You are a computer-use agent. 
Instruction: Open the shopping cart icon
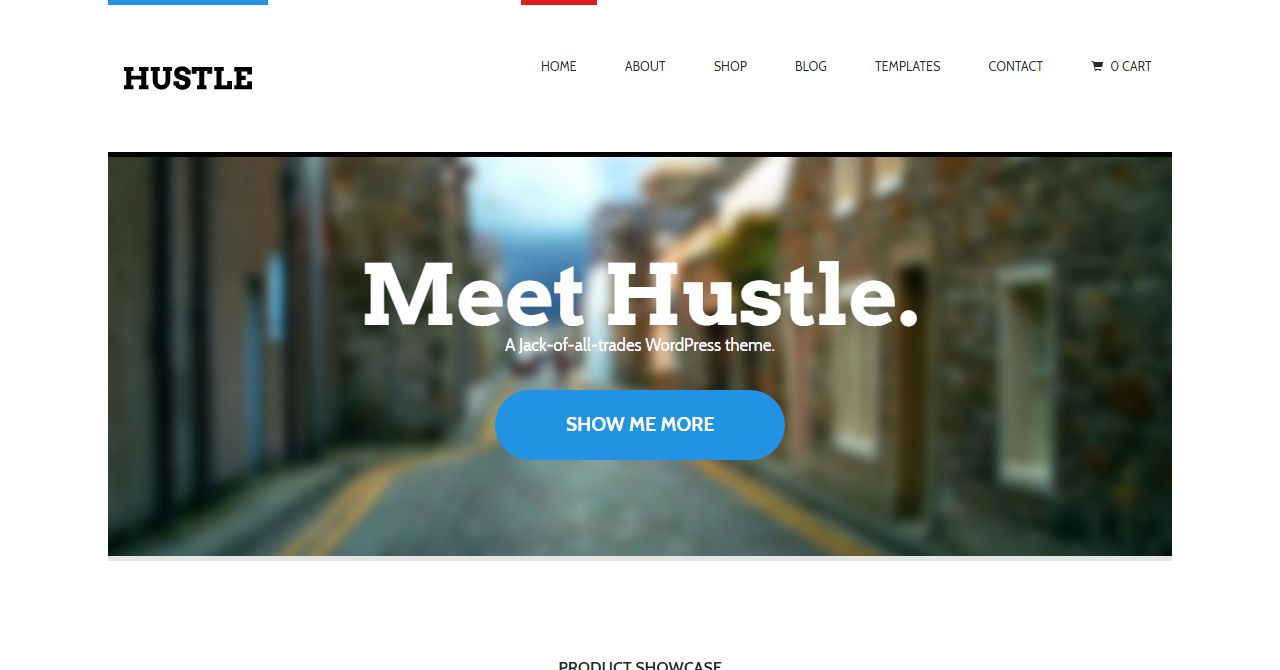click(x=1097, y=67)
